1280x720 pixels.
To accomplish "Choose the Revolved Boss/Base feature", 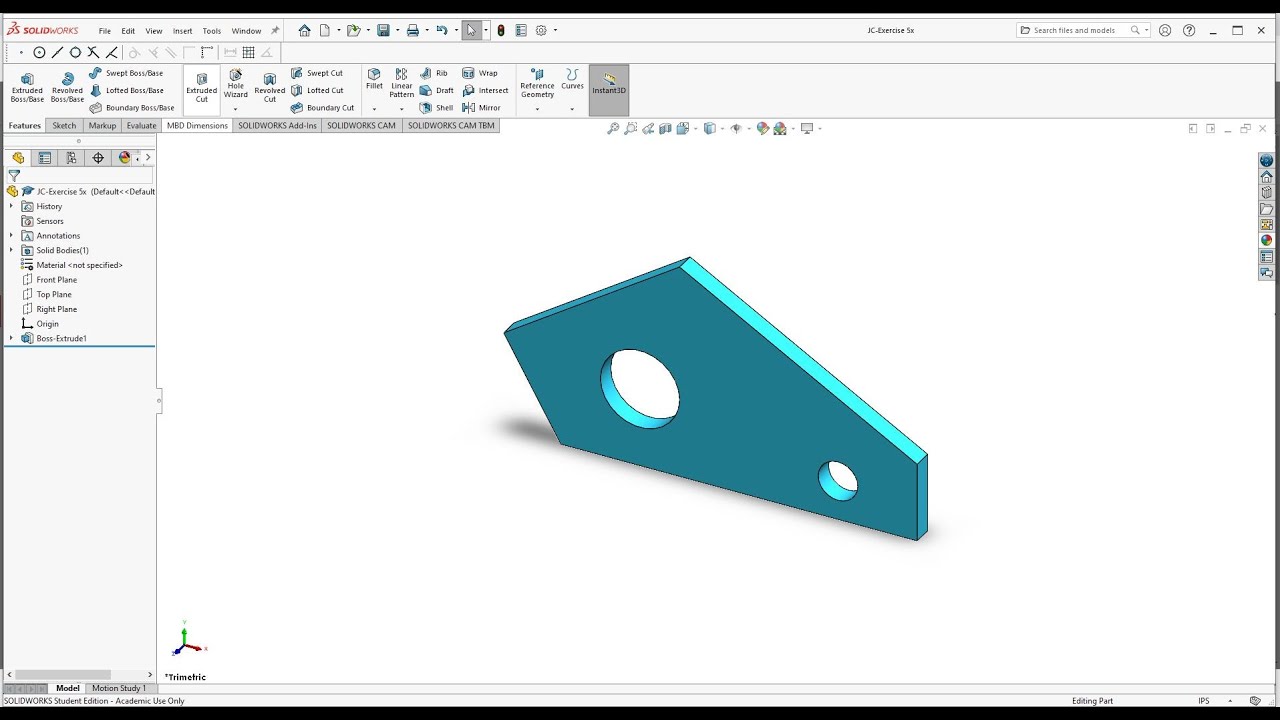I will (67, 88).
